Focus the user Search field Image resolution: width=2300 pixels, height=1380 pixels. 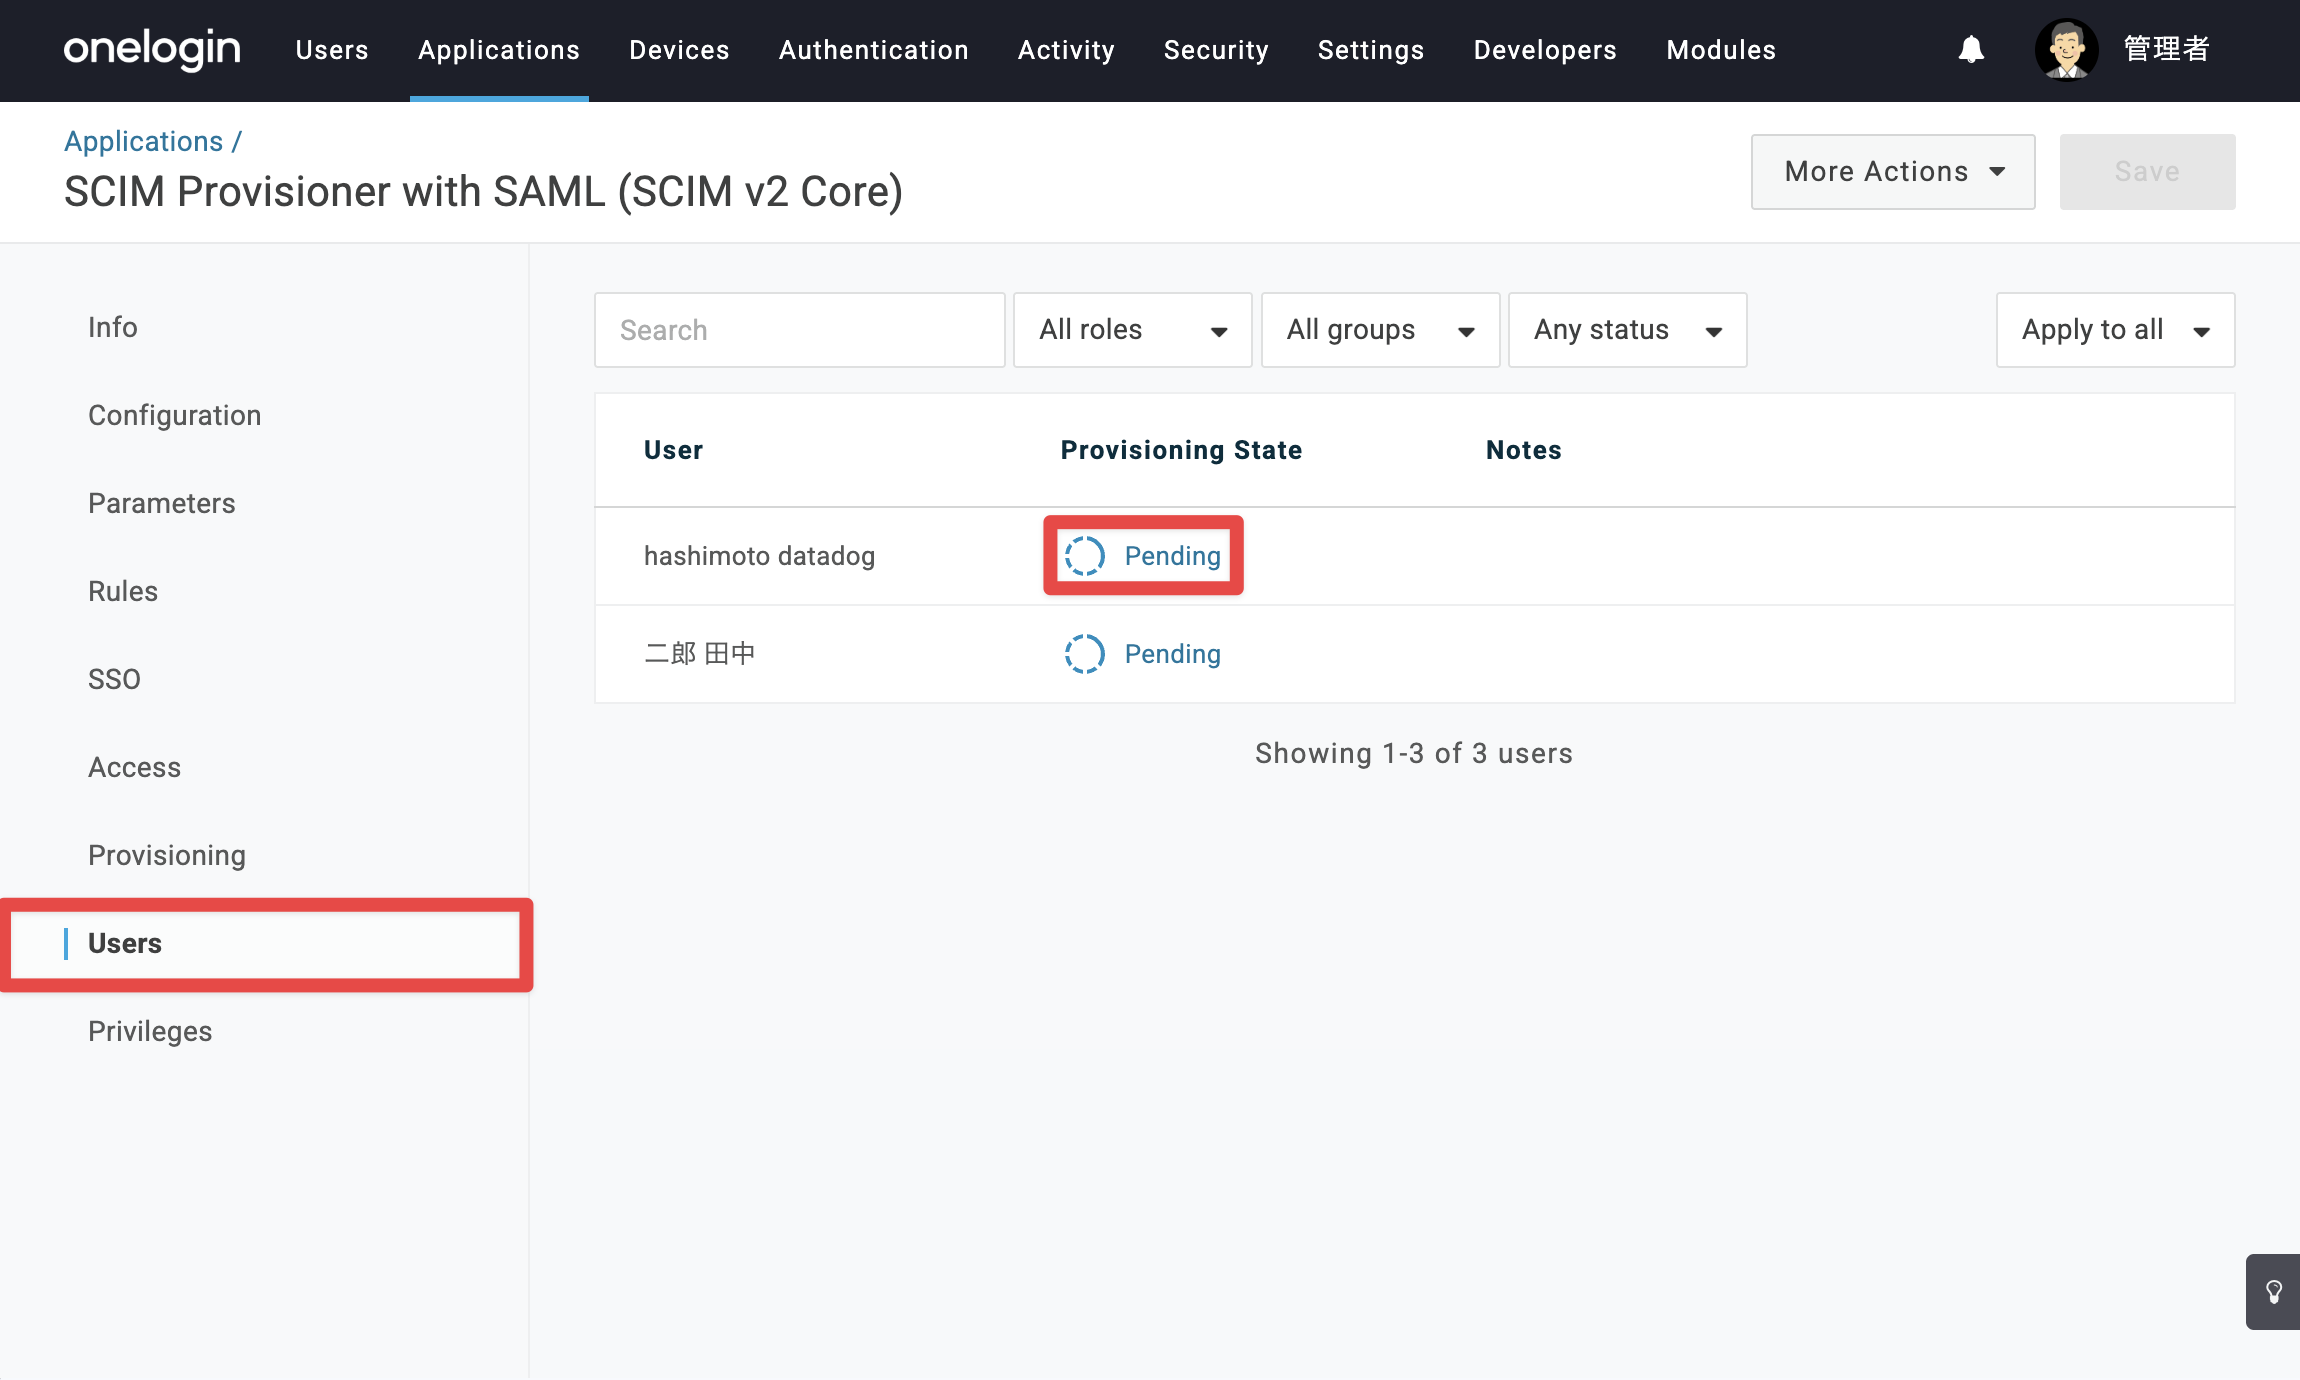click(799, 330)
